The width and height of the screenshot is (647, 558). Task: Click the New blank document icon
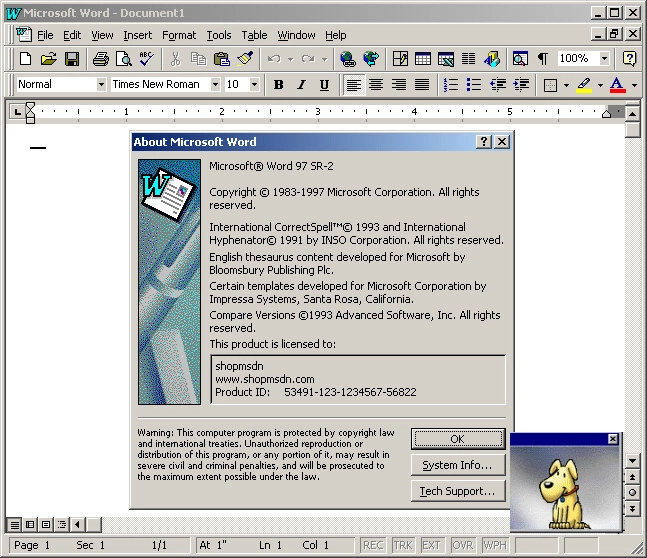[x=26, y=59]
